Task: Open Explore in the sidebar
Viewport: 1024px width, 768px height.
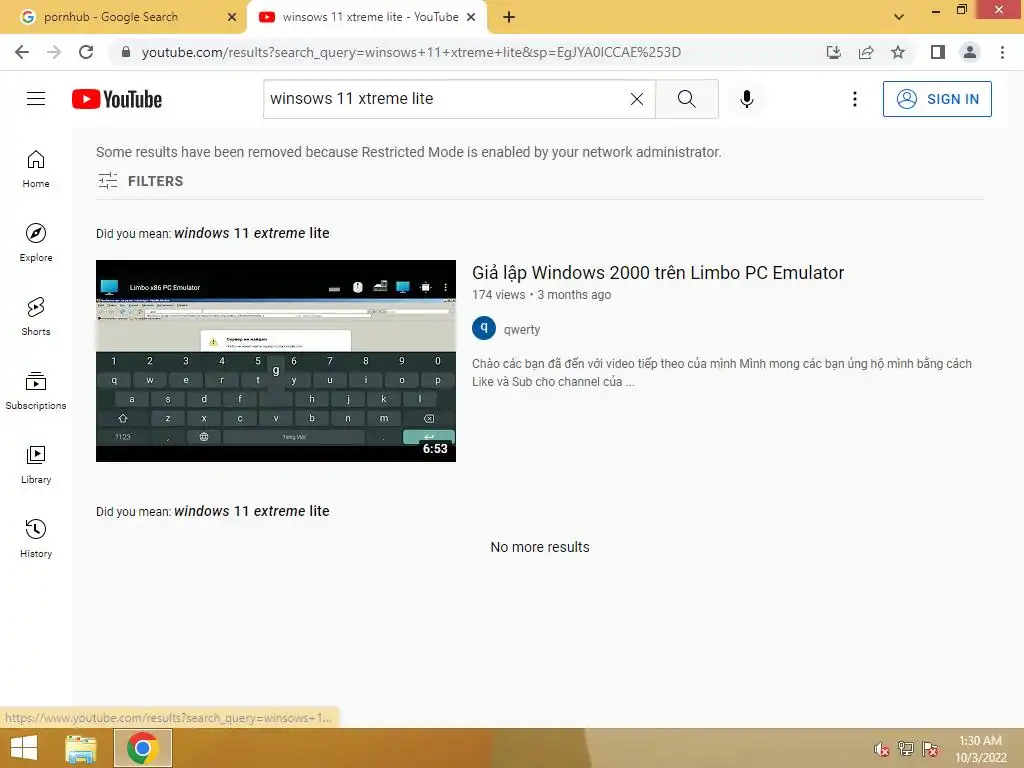Action: pyautogui.click(x=36, y=243)
